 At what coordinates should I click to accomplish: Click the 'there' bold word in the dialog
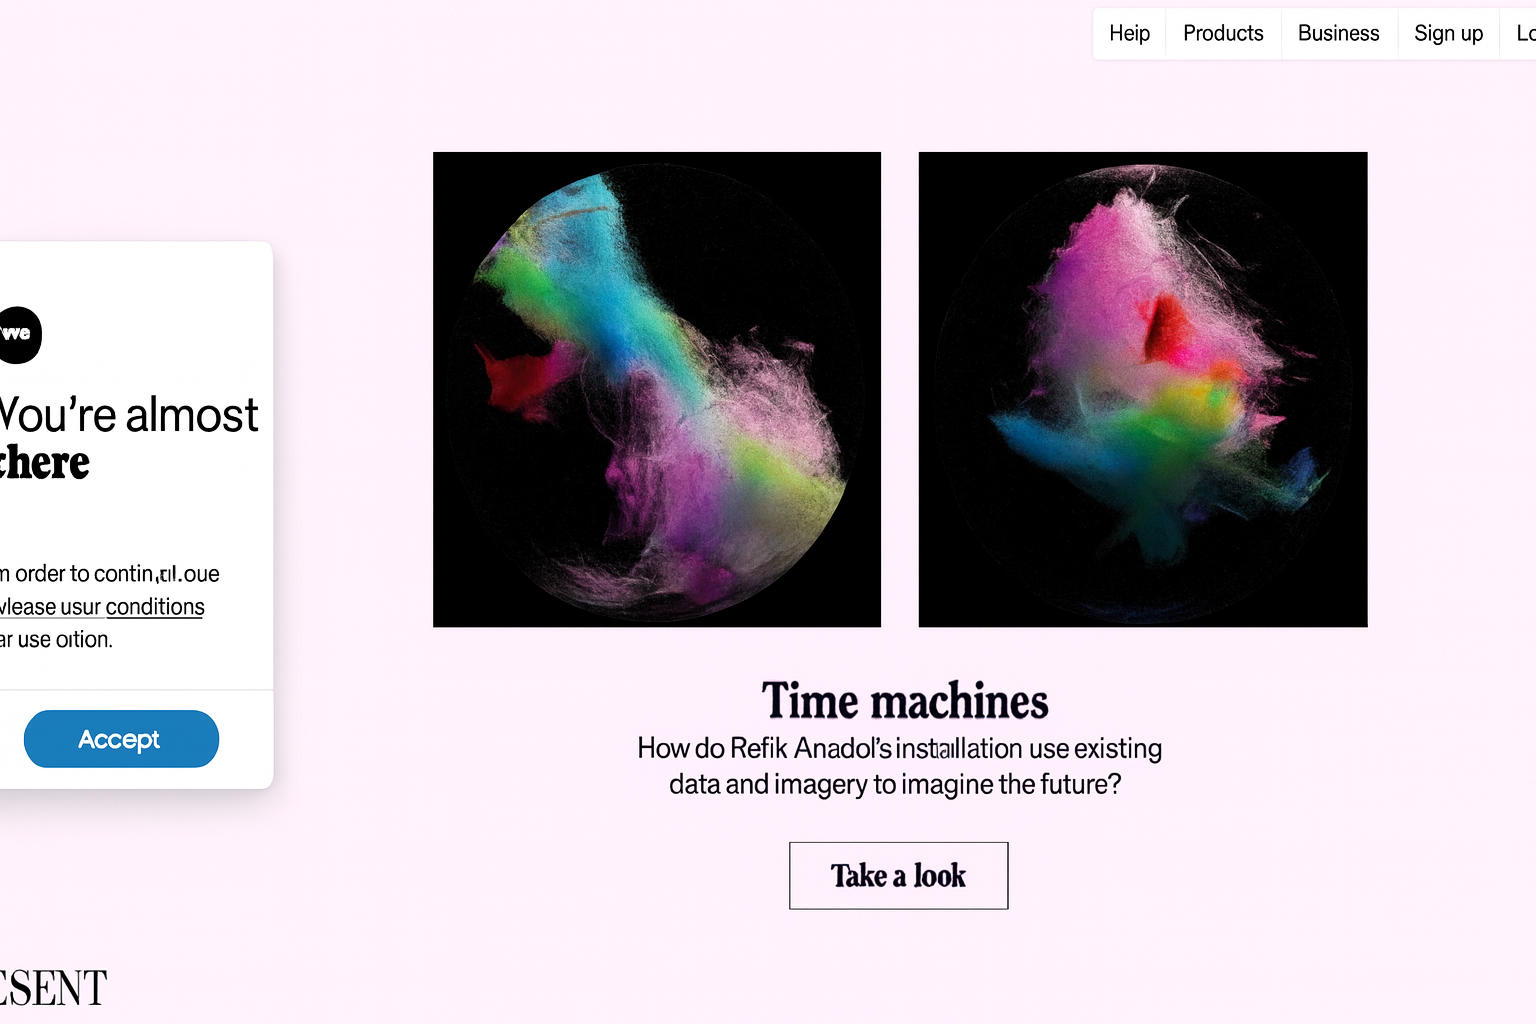click(45, 463)
